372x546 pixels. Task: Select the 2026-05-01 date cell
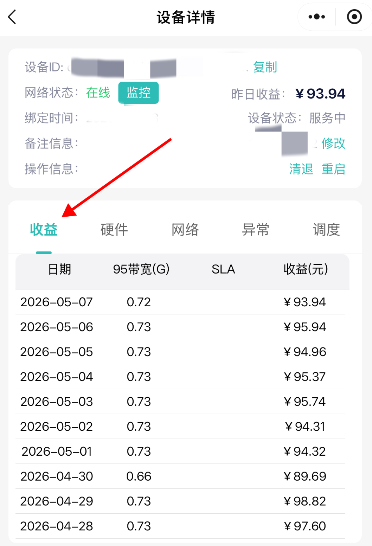pyautogui.click(x=56, y=452)
